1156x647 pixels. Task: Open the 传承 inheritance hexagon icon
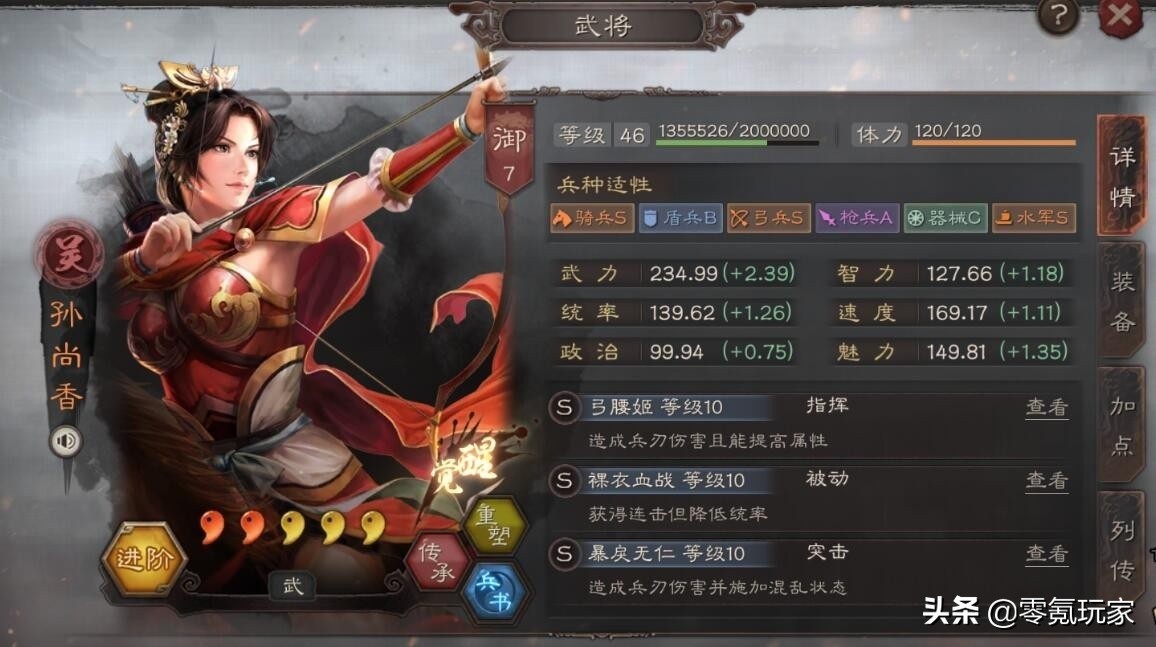pos(438,562)
